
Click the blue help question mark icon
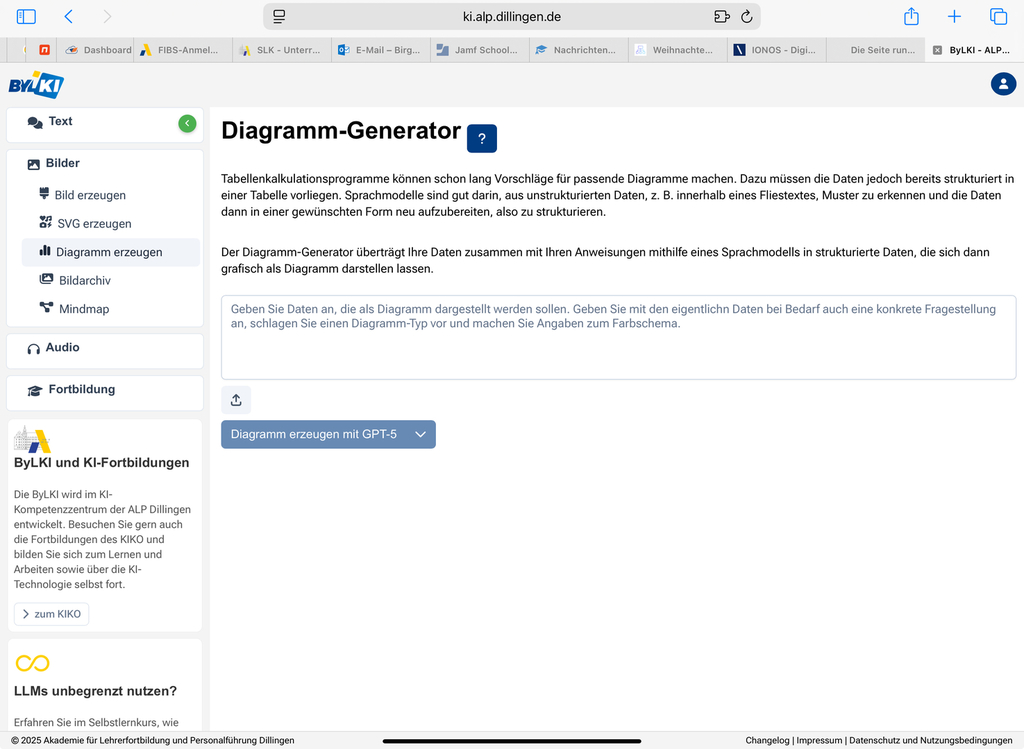tap(481, 139)
